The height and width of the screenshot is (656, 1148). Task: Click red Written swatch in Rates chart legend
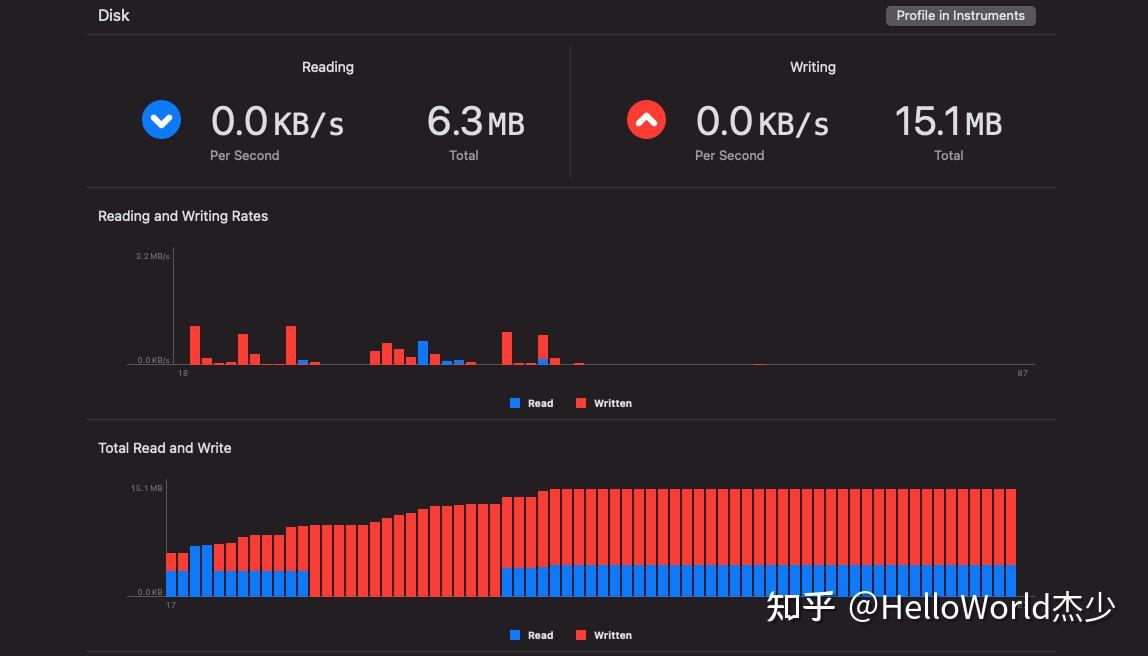(581, 403)
